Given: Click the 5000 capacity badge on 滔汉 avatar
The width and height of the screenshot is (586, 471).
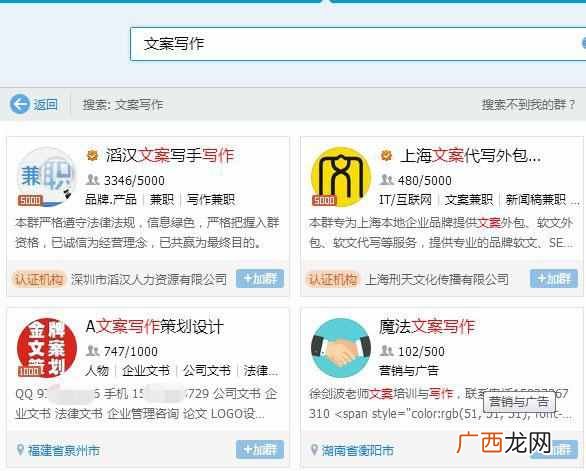Looking at the screenshot, I should [30, 200].
